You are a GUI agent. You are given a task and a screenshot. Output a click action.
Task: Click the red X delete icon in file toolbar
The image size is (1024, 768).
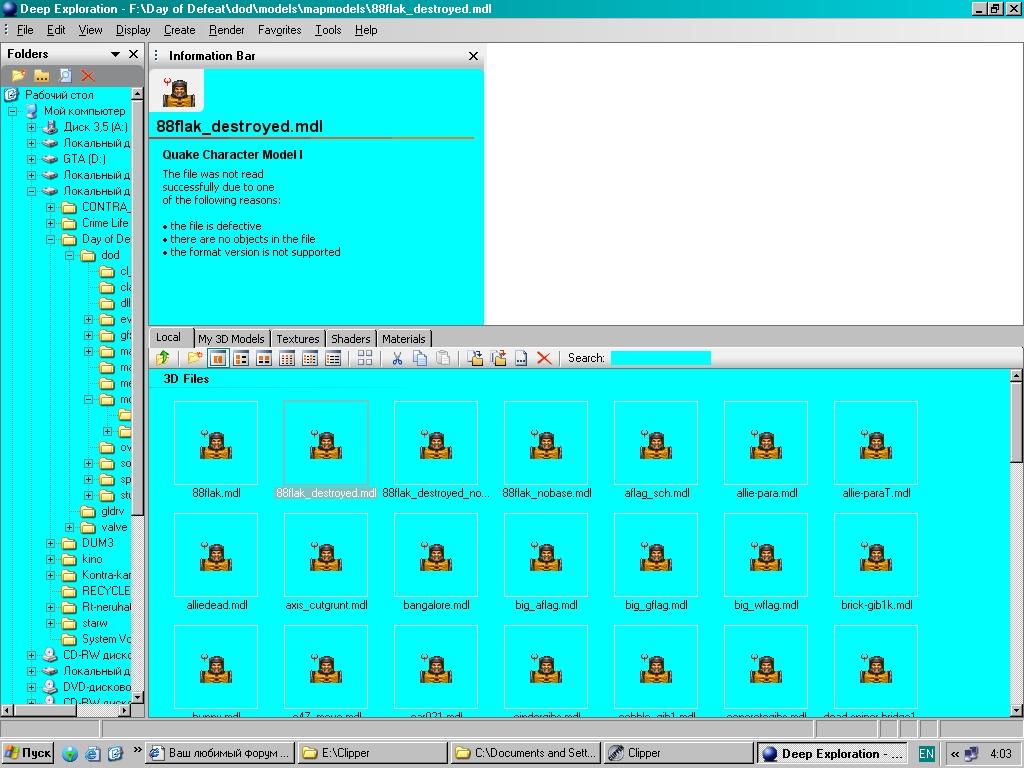(544, 358)
